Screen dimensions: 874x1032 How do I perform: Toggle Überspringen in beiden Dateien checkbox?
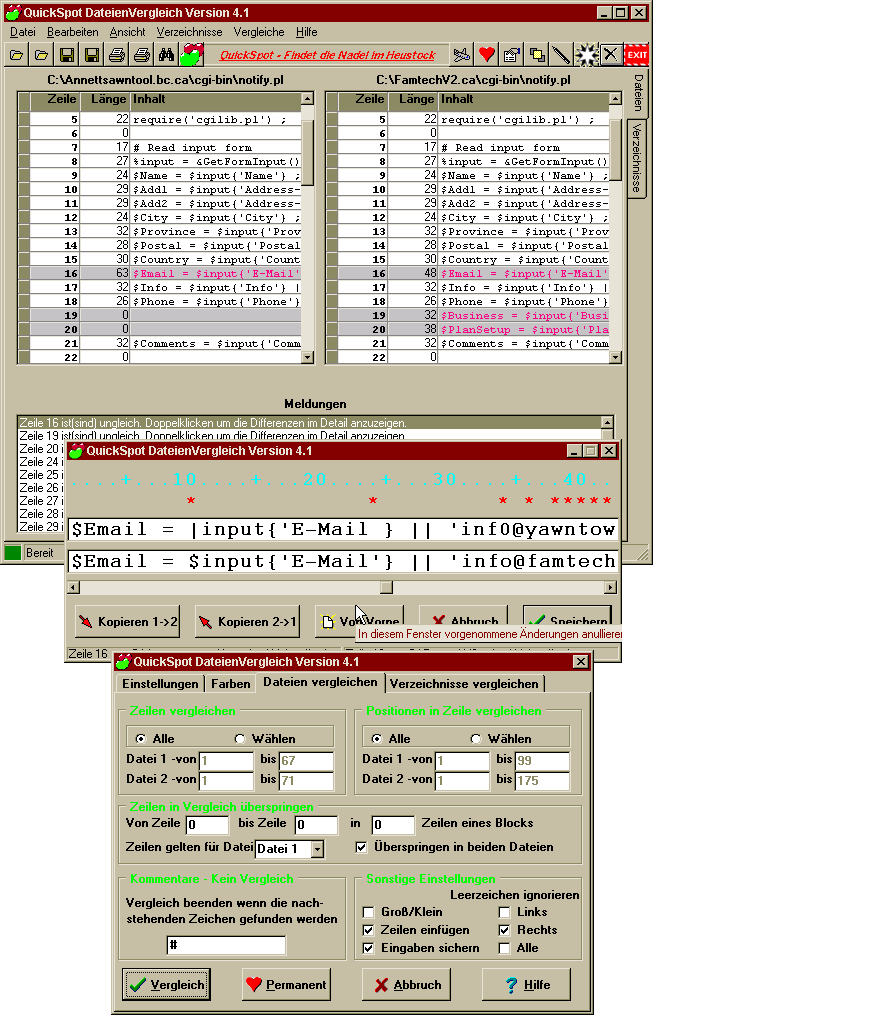pyautogui.click(x=362, y=847)
